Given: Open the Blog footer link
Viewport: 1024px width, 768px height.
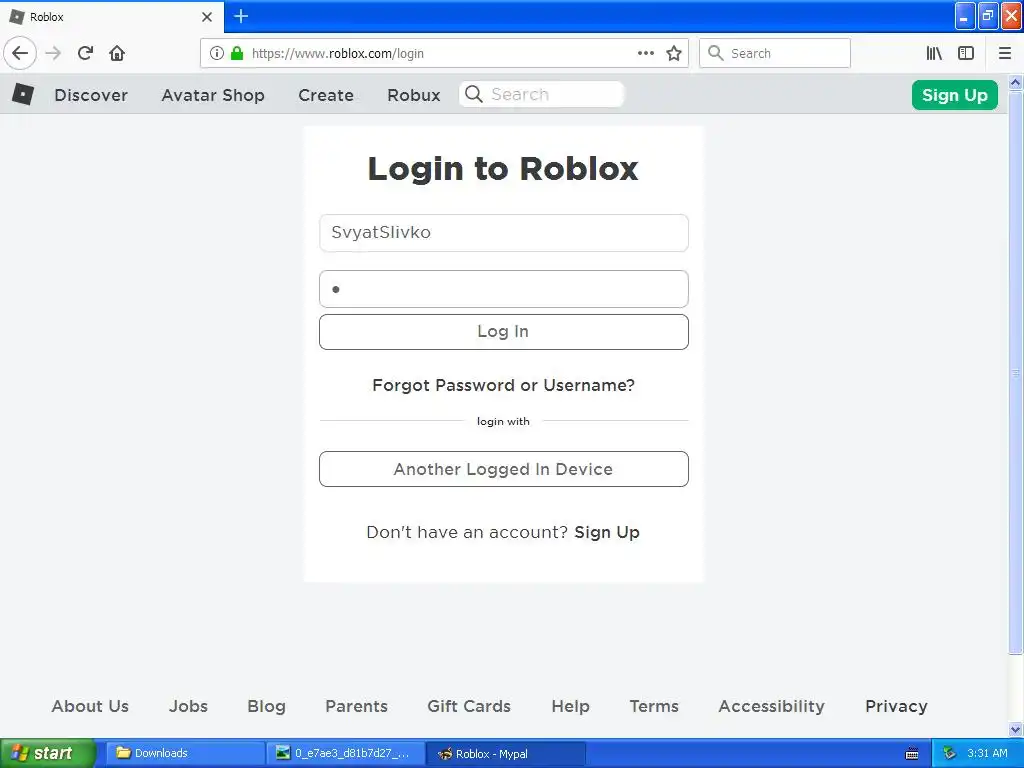Looking at the screenshot, I should [266, 706].
